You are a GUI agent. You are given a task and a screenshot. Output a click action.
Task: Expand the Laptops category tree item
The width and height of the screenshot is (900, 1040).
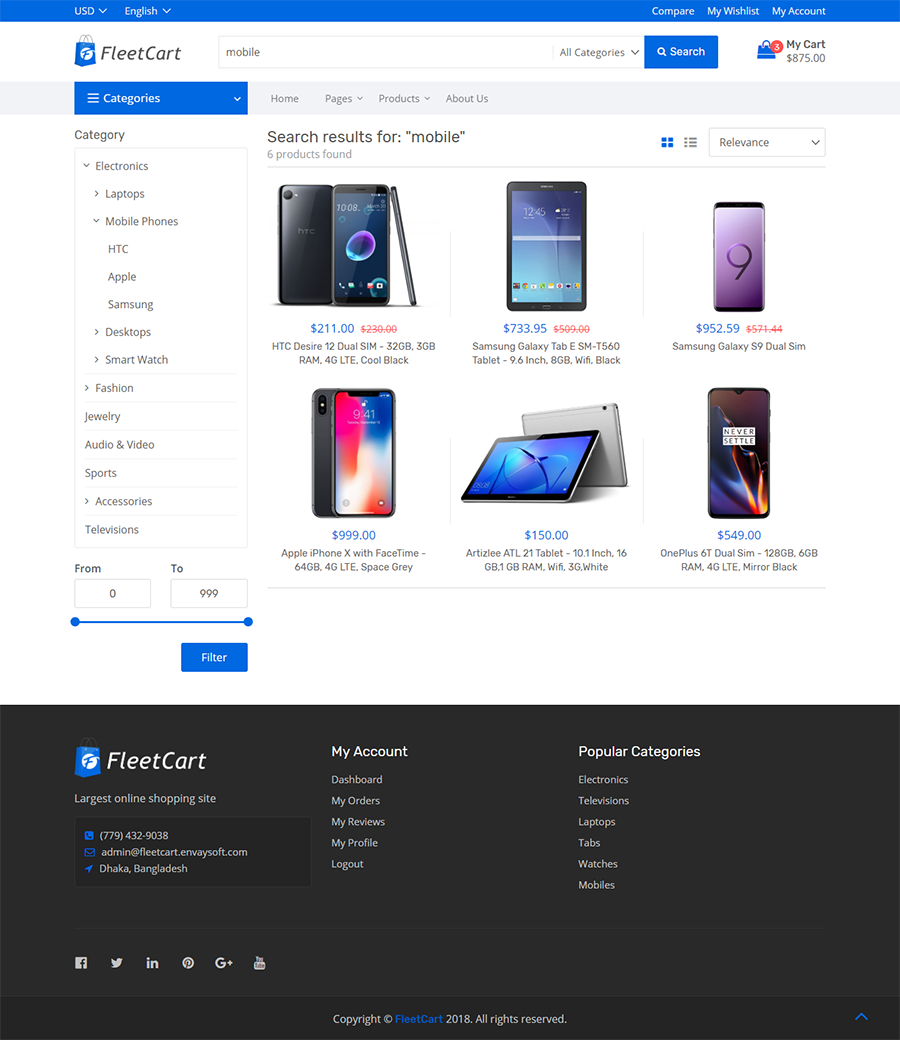[x=96, y=194]
